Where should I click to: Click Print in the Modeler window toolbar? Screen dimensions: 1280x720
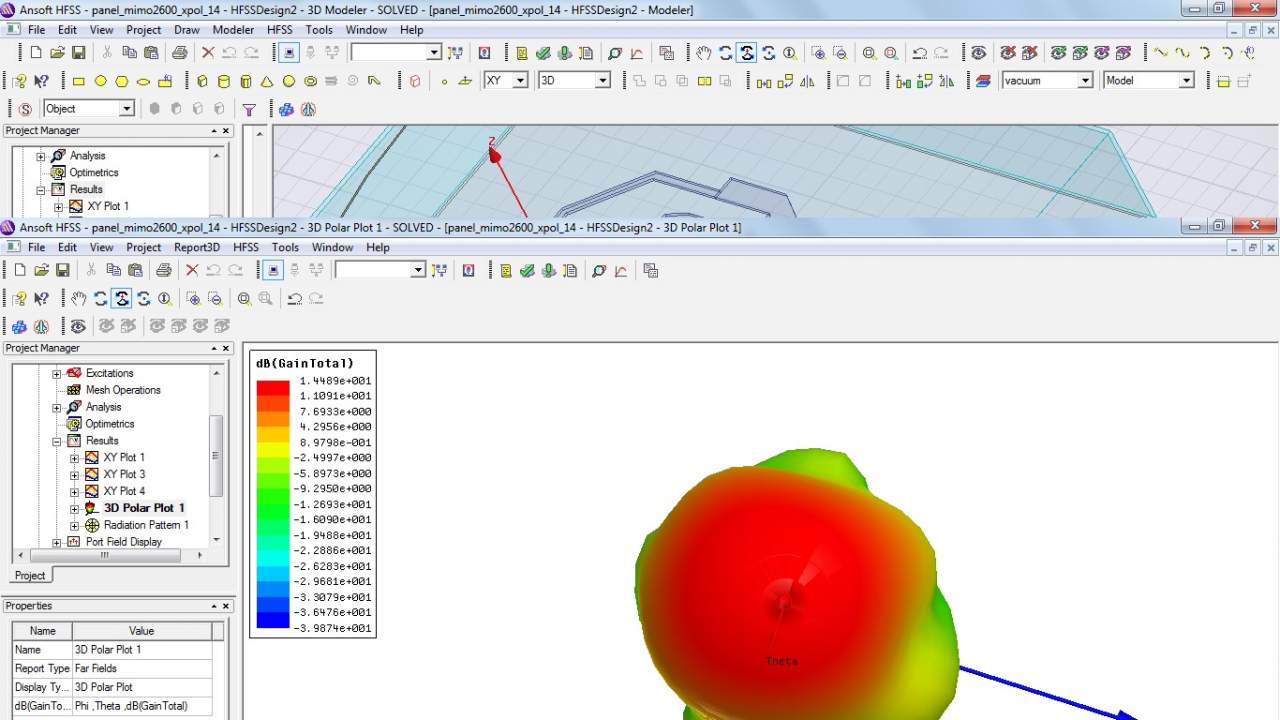click(x=179, y=53)
